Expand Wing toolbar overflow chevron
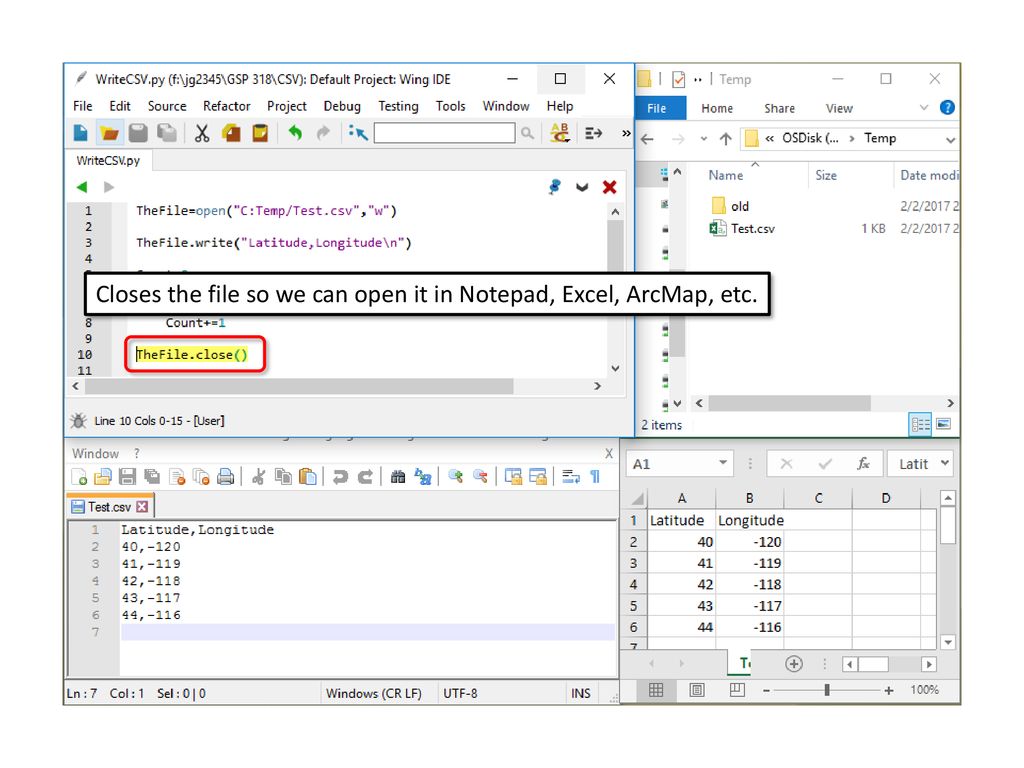This screenshot has height=768, width=1024. click(626, 133)
